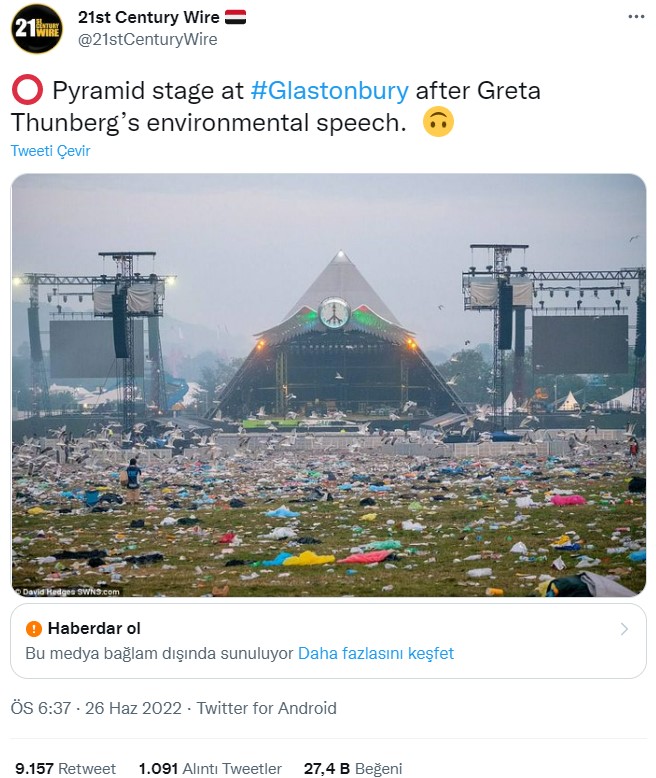Open the #Glastonbury hashtag
This screenshot has width=656, height=778.
point(328,91)
